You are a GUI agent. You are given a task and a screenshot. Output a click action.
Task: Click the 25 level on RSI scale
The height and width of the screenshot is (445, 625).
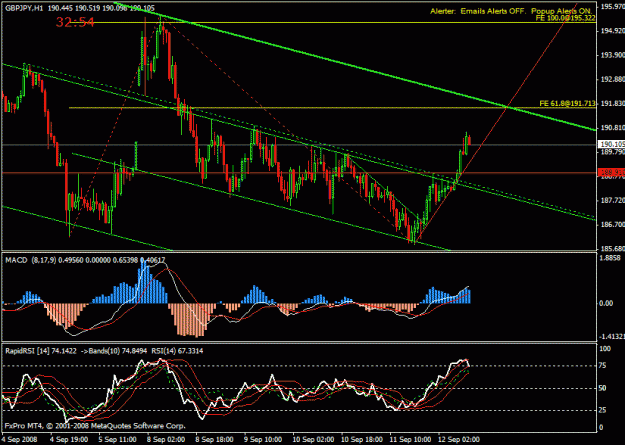pyautogui.click(x=605, y=410)
